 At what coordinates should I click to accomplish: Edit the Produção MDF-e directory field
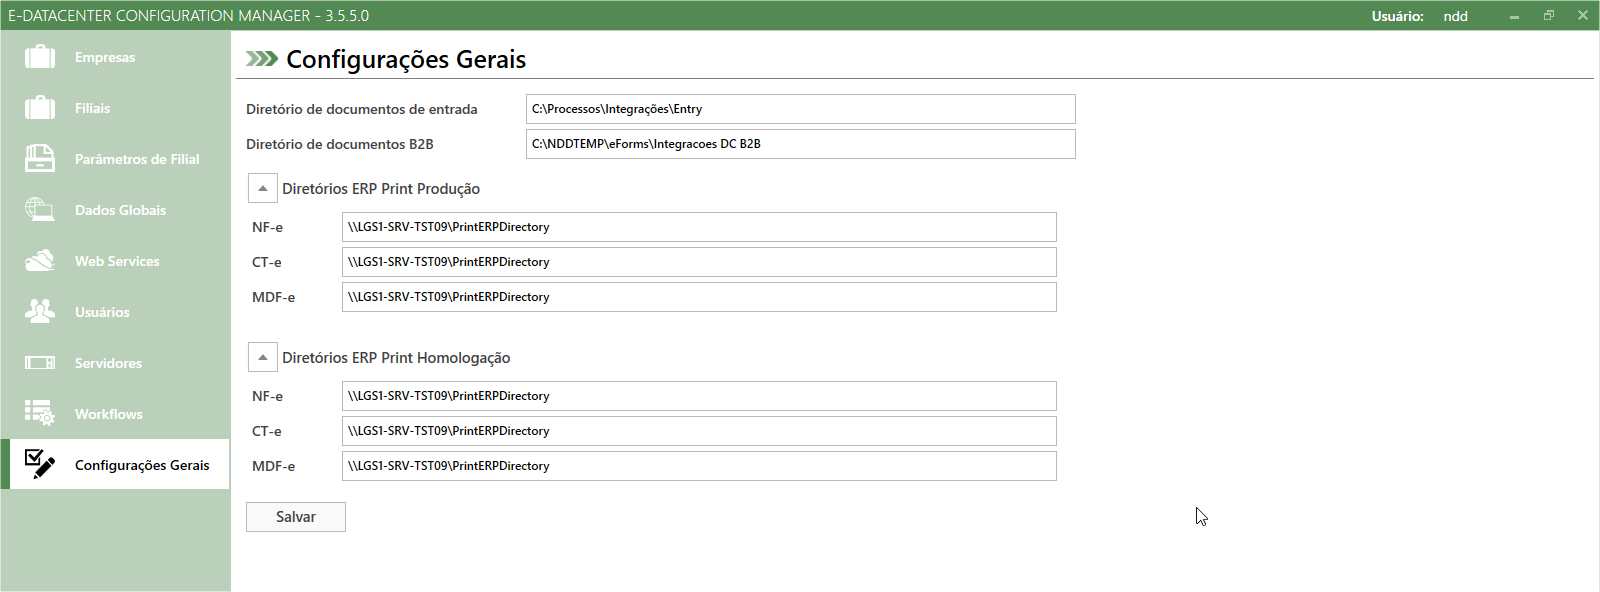[699, 297]
